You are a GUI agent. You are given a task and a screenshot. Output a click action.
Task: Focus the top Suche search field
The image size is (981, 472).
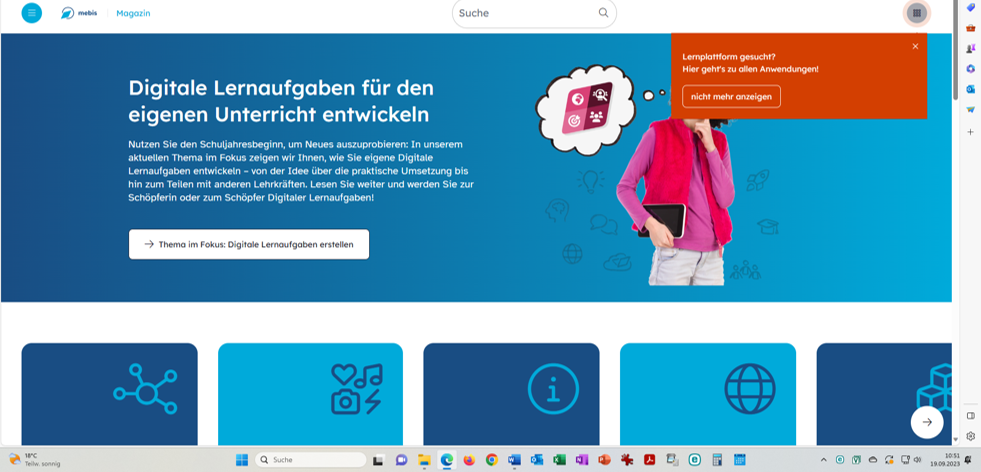click(x=534, y=13)
